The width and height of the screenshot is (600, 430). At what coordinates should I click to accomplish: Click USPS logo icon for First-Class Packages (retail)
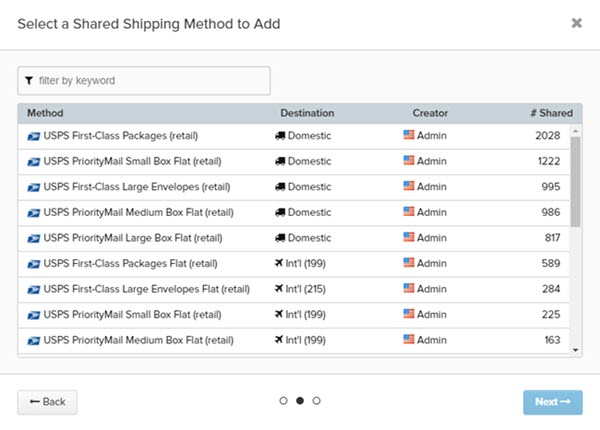pyautogui.click(x=34, y=136)
